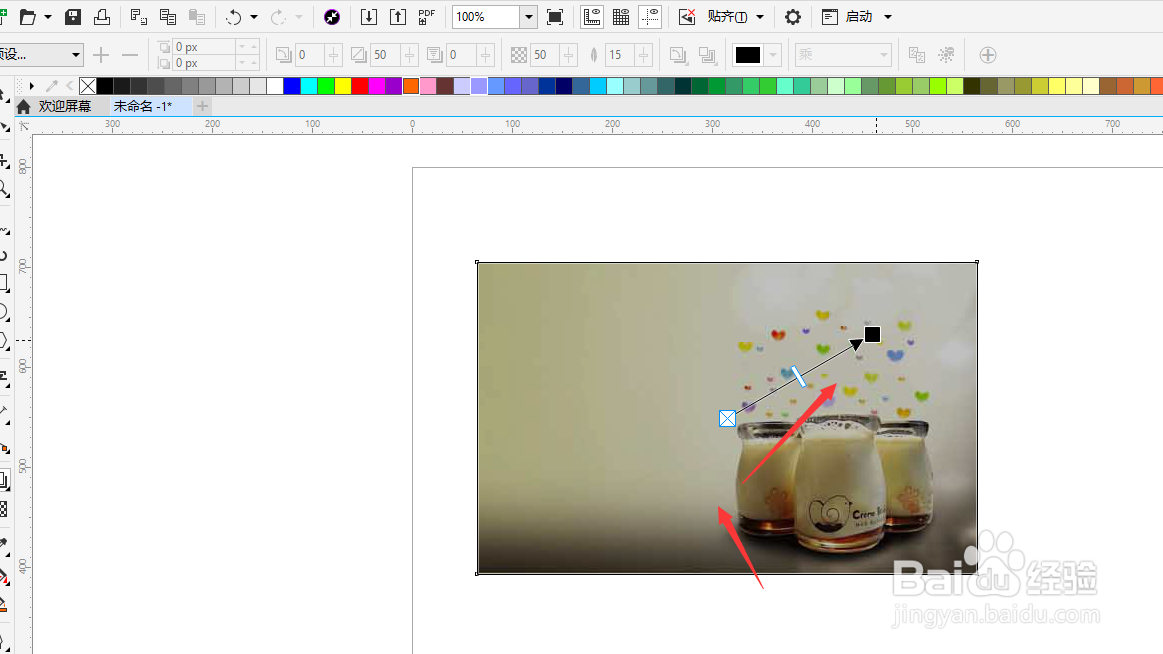Click the Import icon with down arrow

pos(369,16)
